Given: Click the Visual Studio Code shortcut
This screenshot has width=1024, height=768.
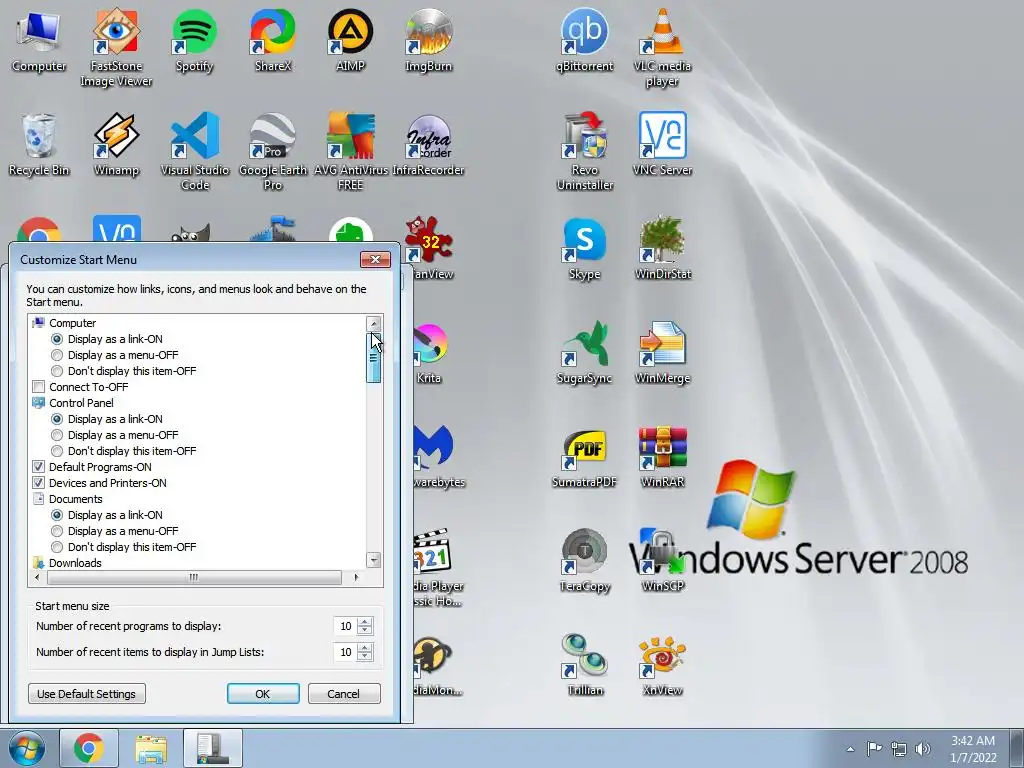Looking at the screenshot, I should click(x=195, y=151).
